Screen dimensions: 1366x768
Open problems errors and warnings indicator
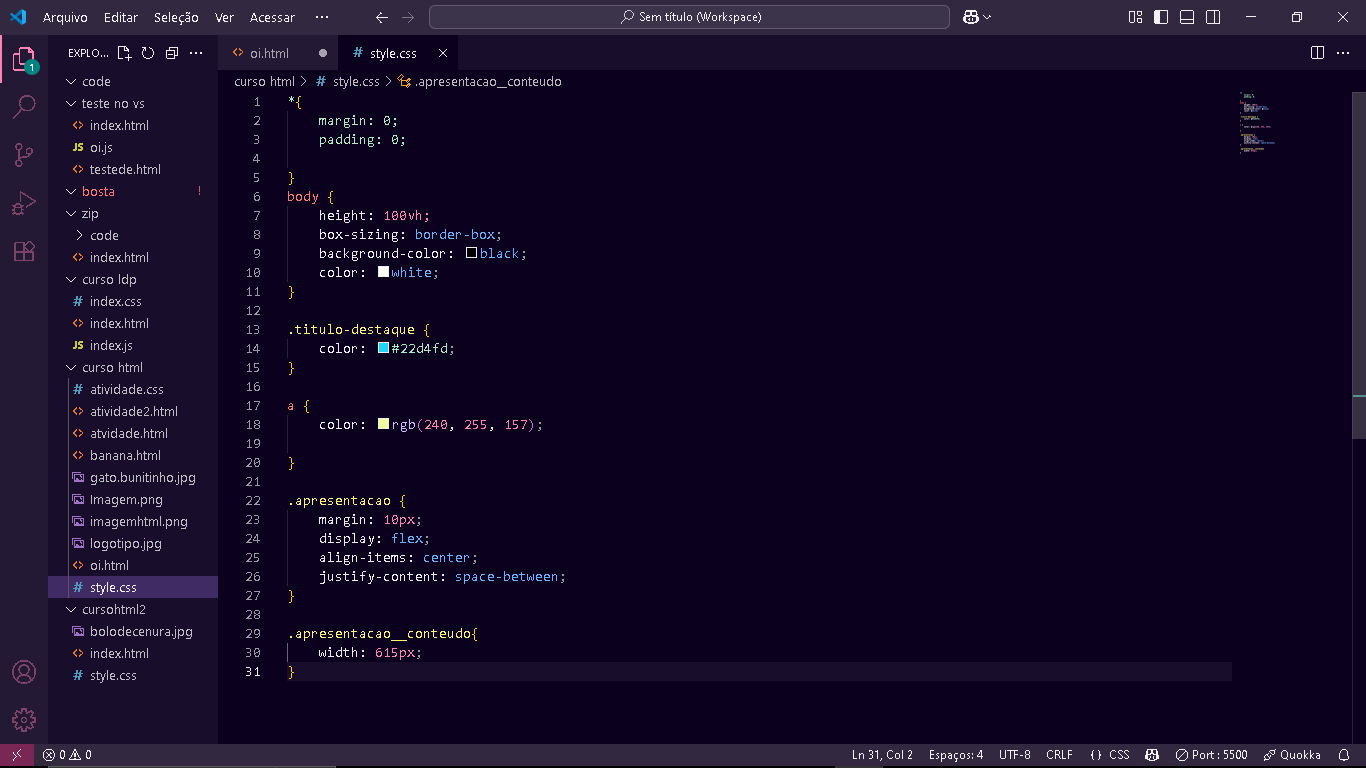click(x=67, y=755)
